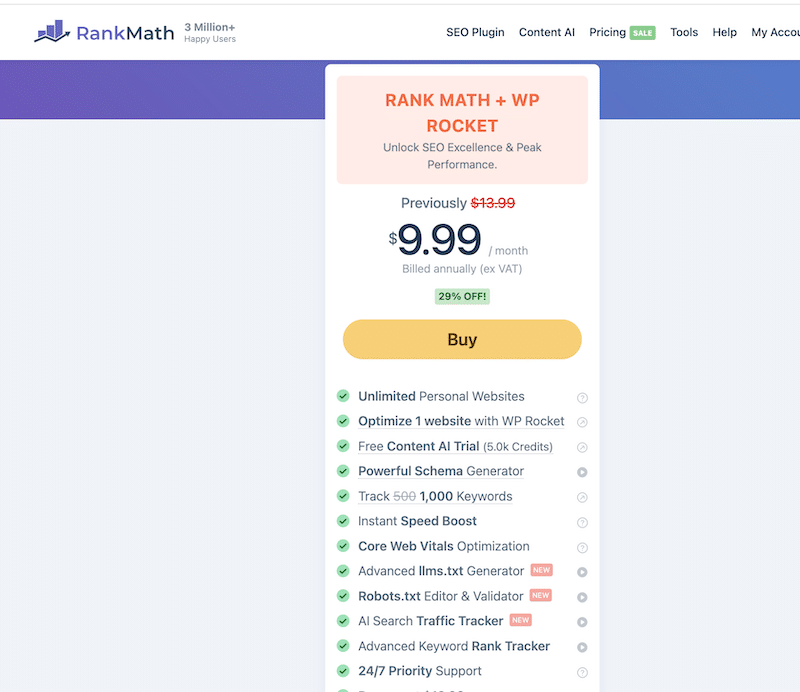Click the link icon beside Optimize 1 website
The image size is (800, 692).
click(582, 421)
